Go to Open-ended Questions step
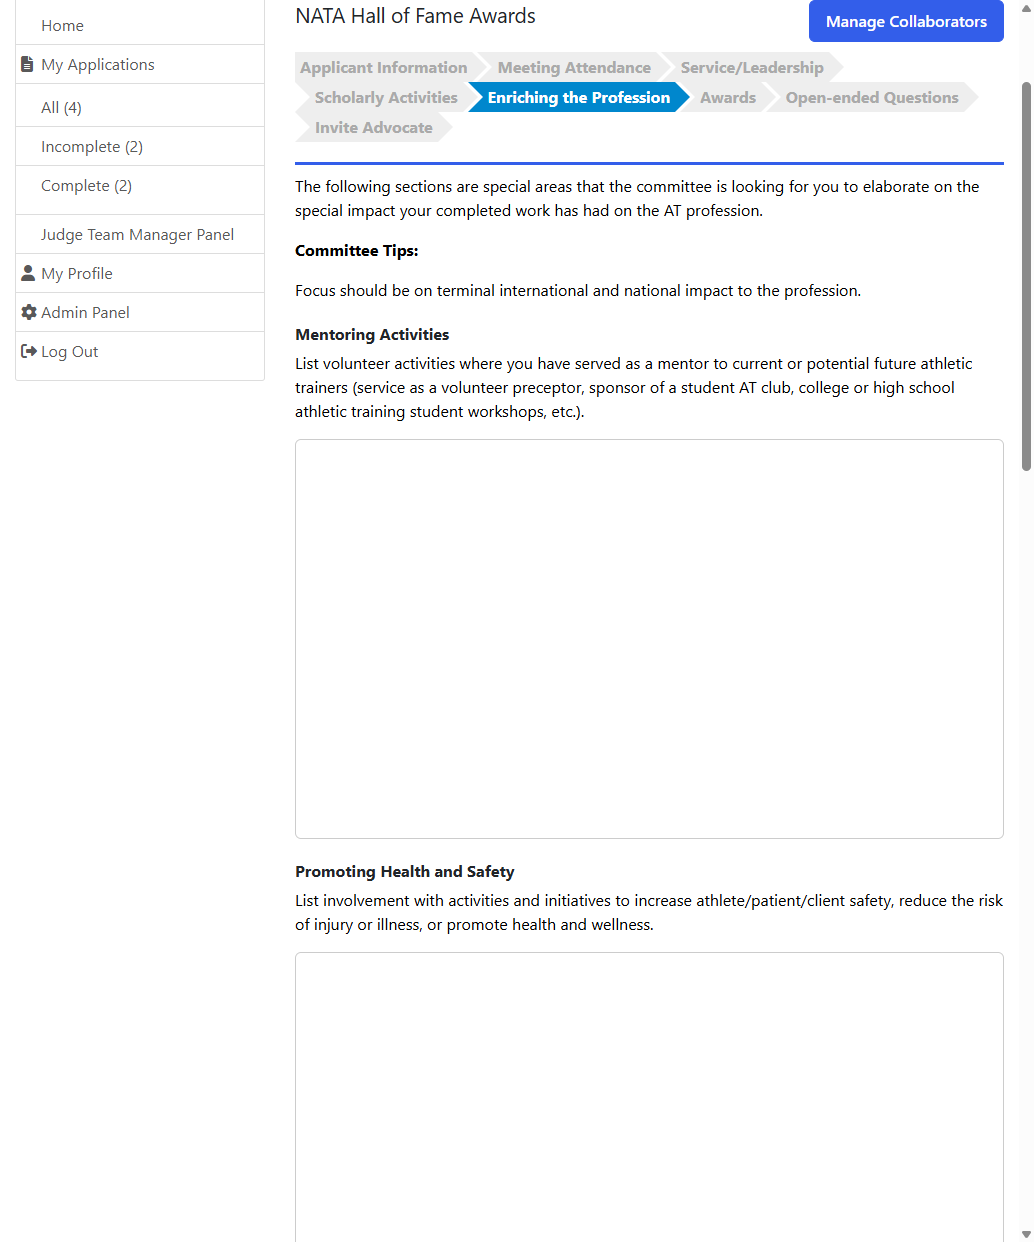Screen dimensions: 1034x1242 coord(872,97)
